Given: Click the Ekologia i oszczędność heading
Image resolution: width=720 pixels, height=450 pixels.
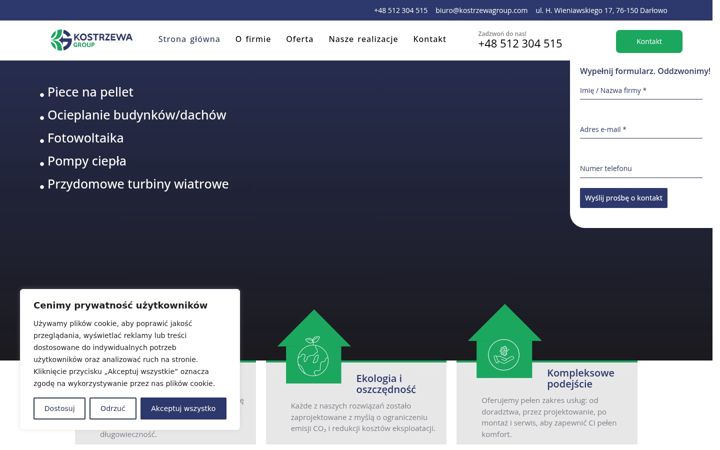Looking at the screenshot, I should [x=386, y=384].
